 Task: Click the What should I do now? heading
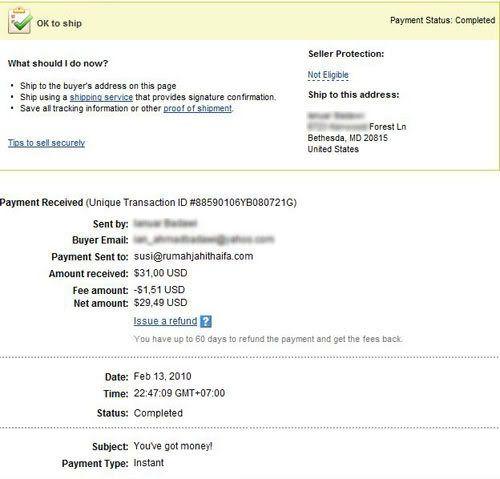coord(58,63)
